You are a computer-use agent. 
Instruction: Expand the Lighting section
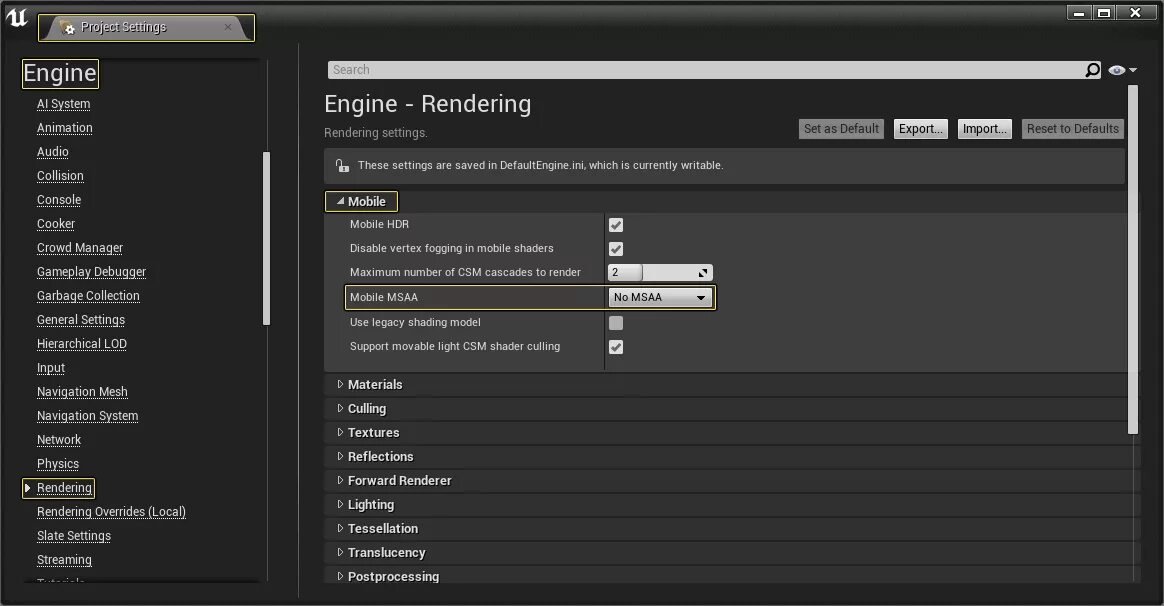click(369, 504)
